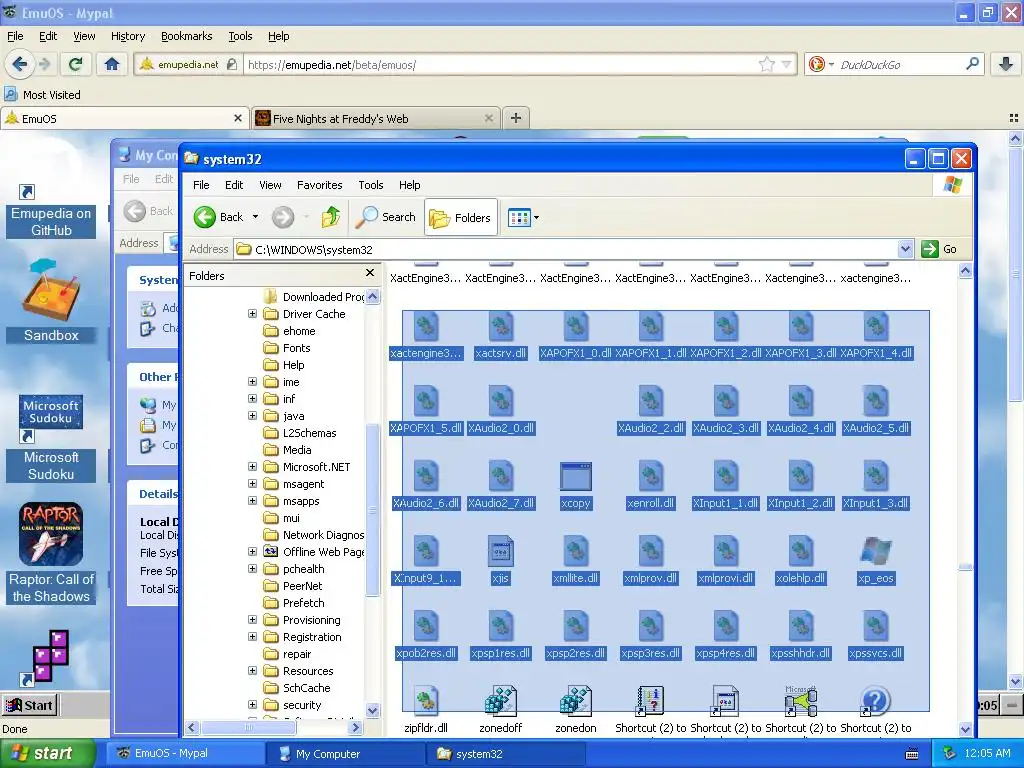
Task: Click the EmuOS inner Start button
Action: [x=29, y=705]
